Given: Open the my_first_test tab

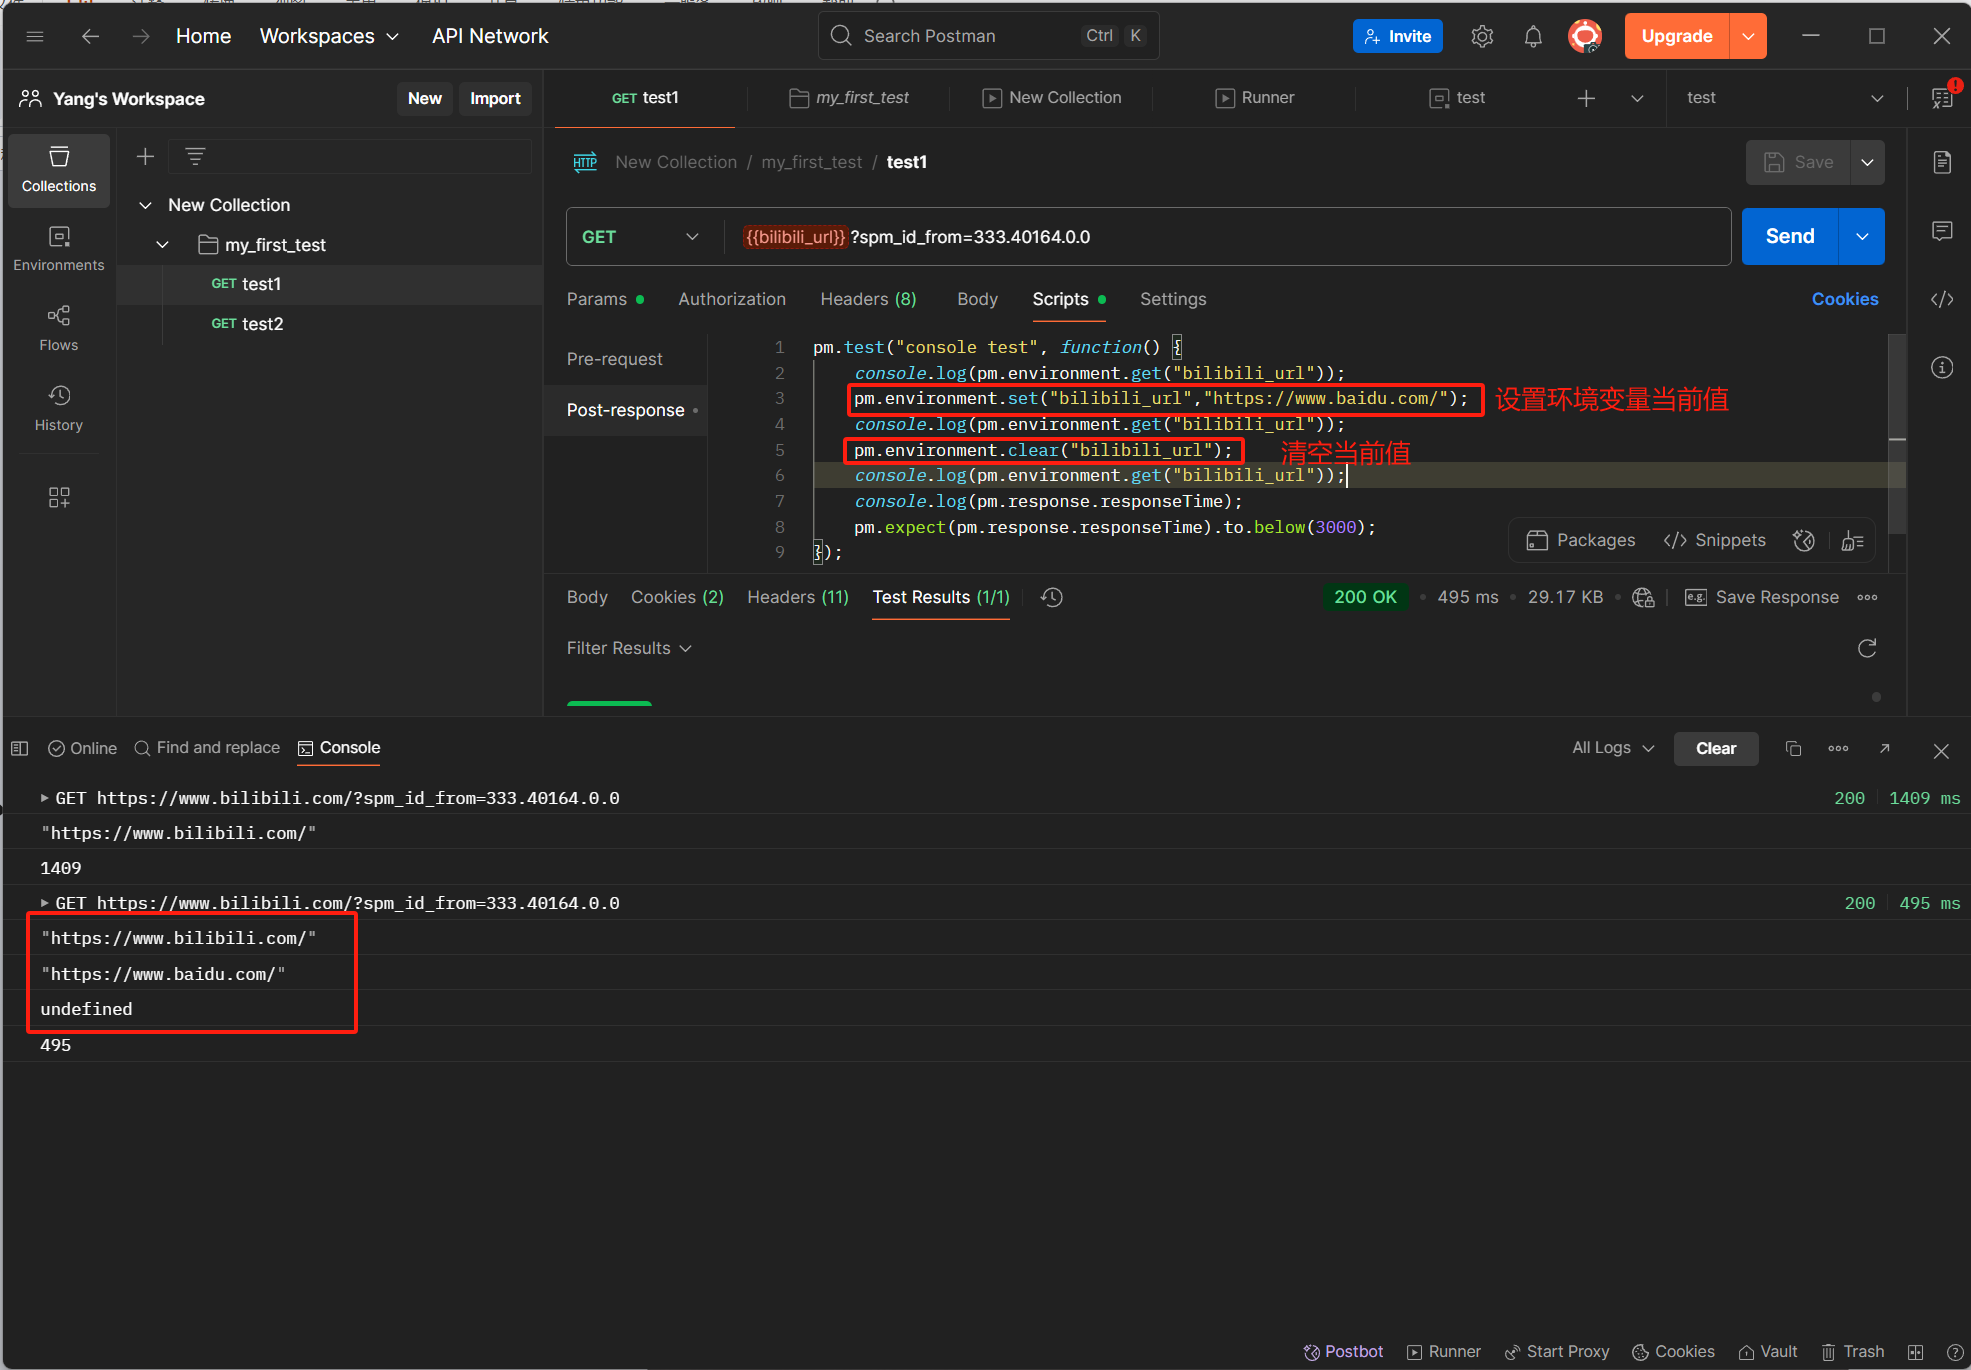Looking at the screenshot, I should click(849, 98).
